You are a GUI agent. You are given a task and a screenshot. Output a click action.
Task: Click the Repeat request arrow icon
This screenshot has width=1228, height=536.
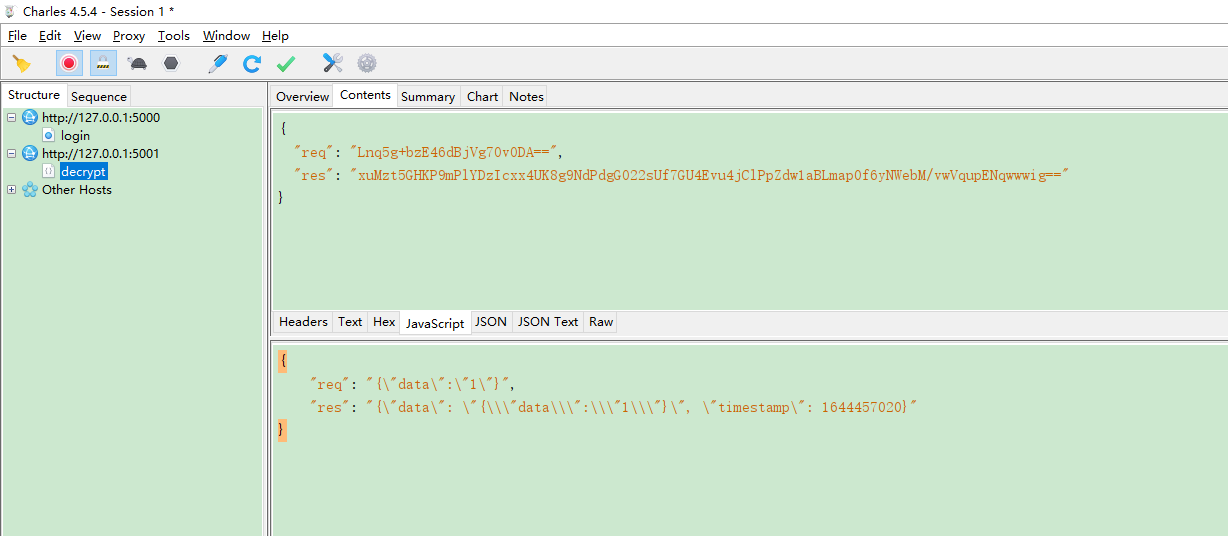coord(252,64)
